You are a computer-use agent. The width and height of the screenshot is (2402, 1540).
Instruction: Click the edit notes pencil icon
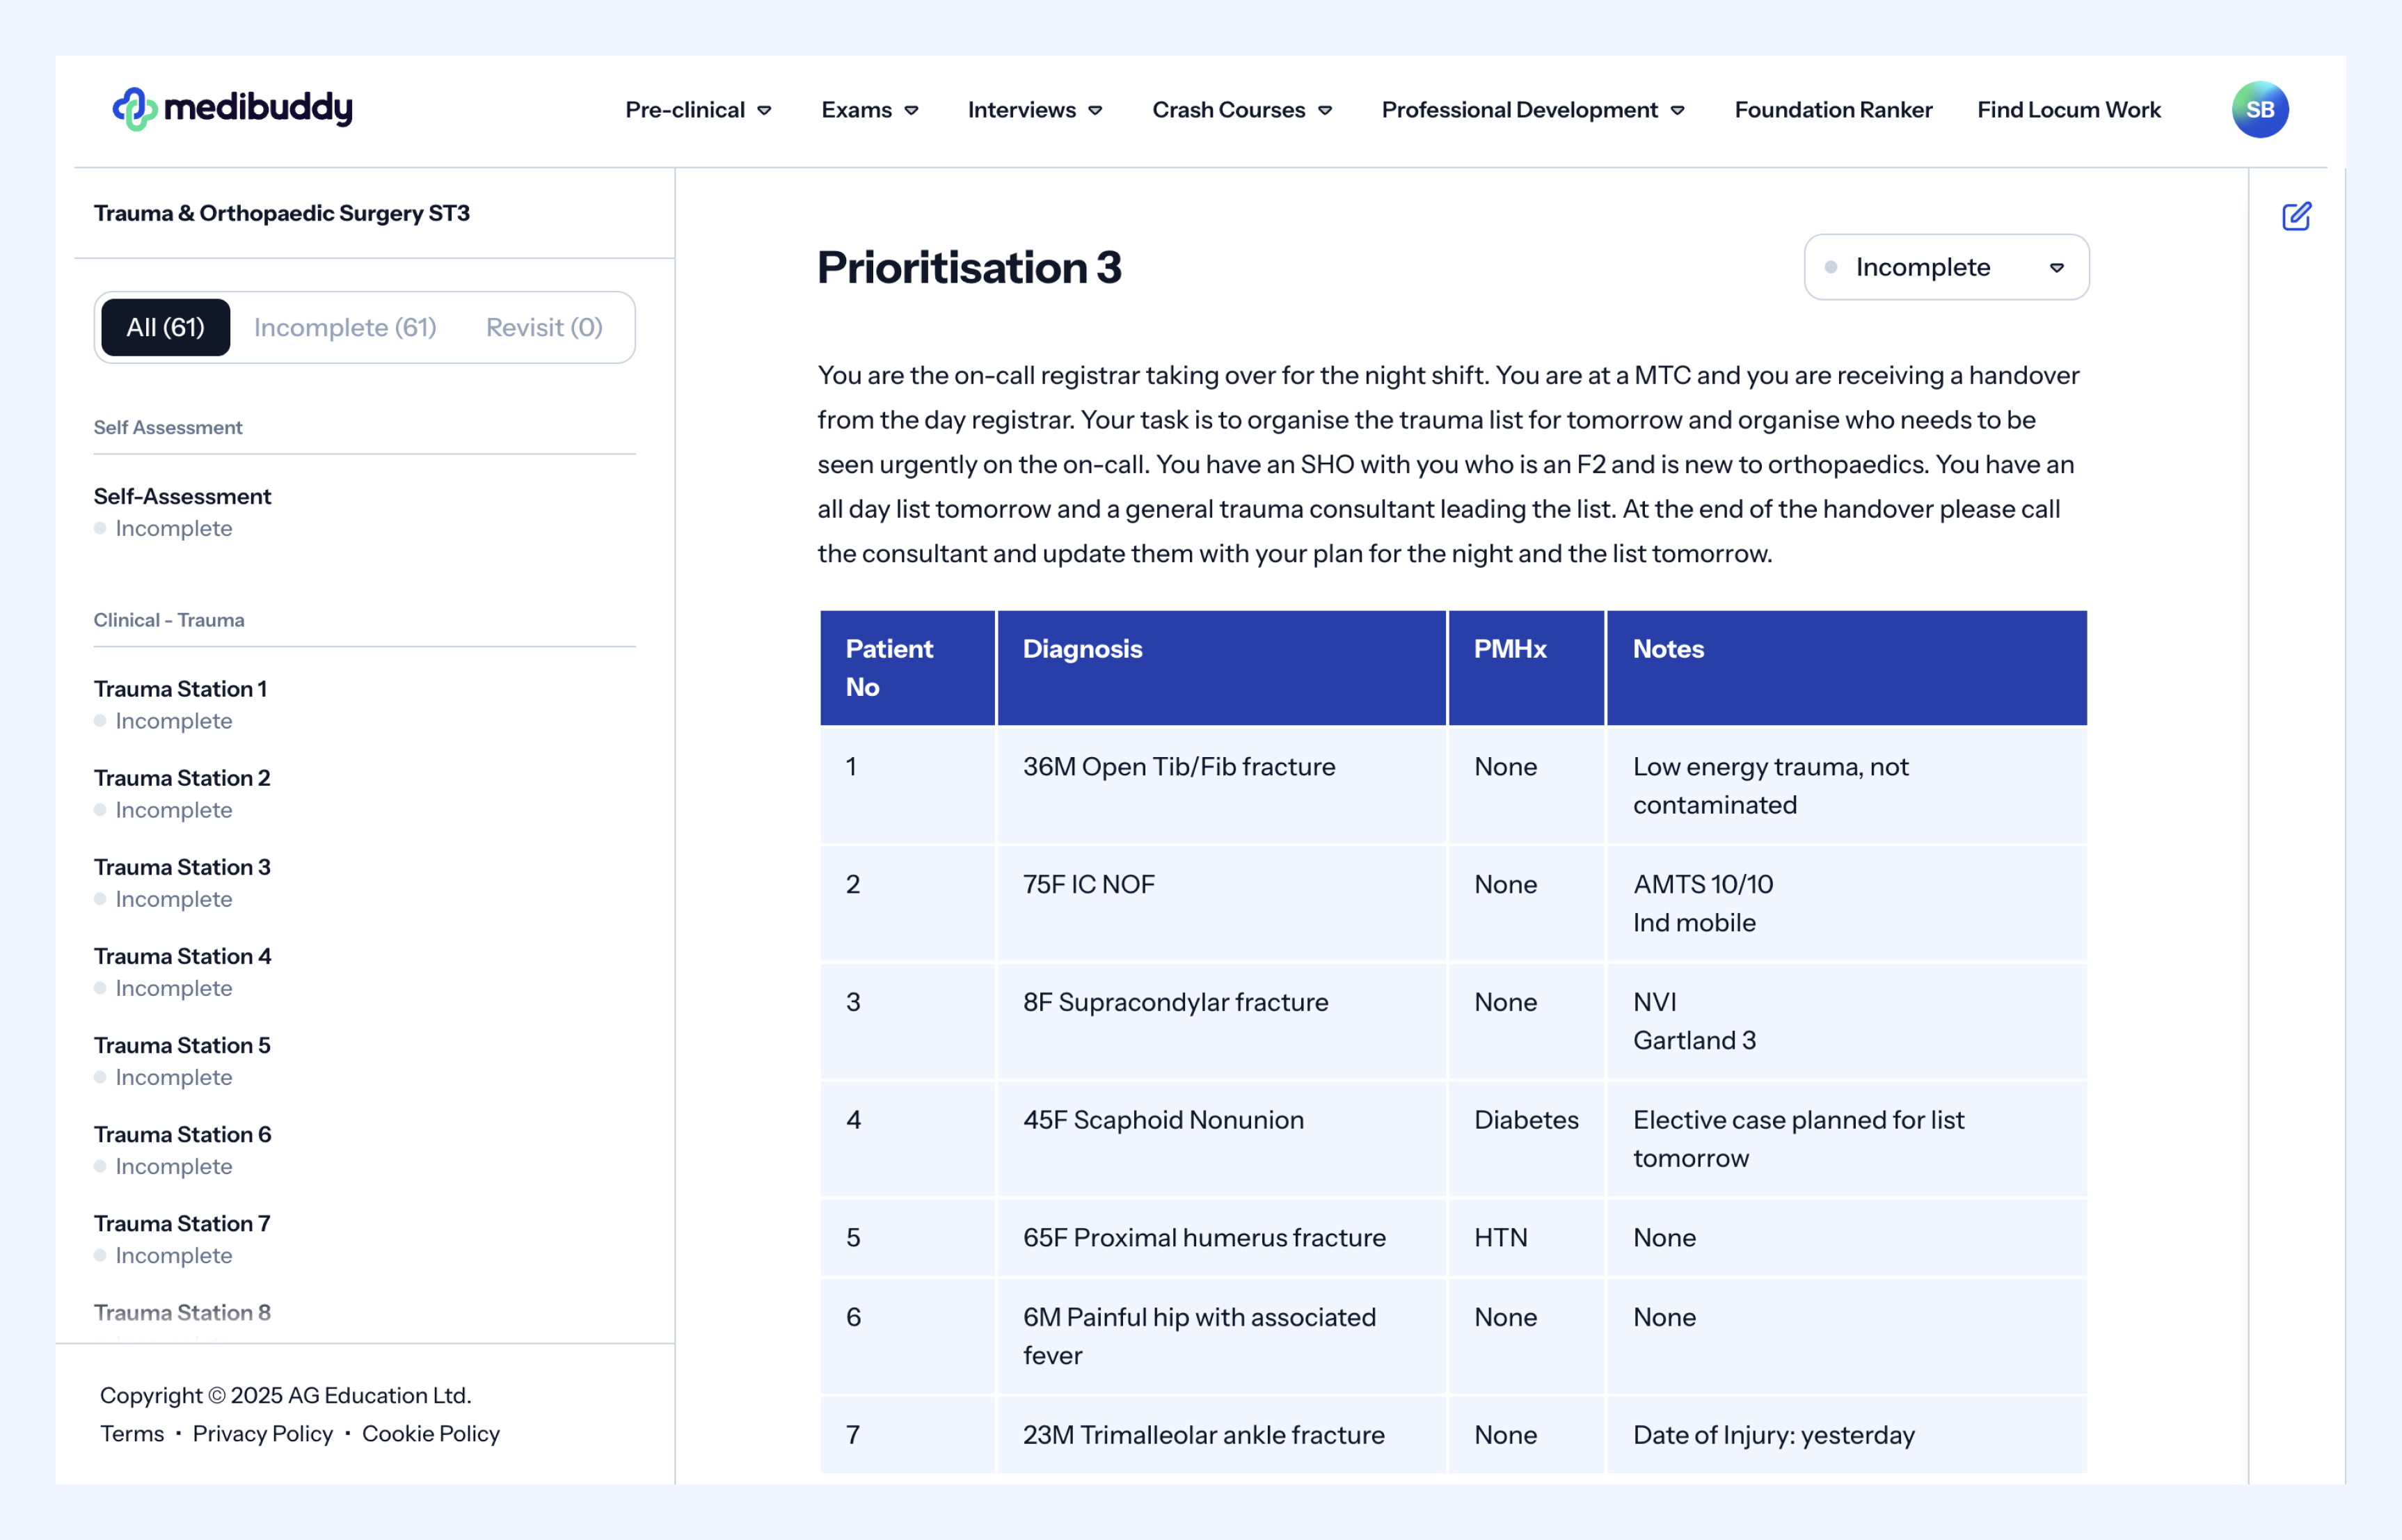[2296, 216]
